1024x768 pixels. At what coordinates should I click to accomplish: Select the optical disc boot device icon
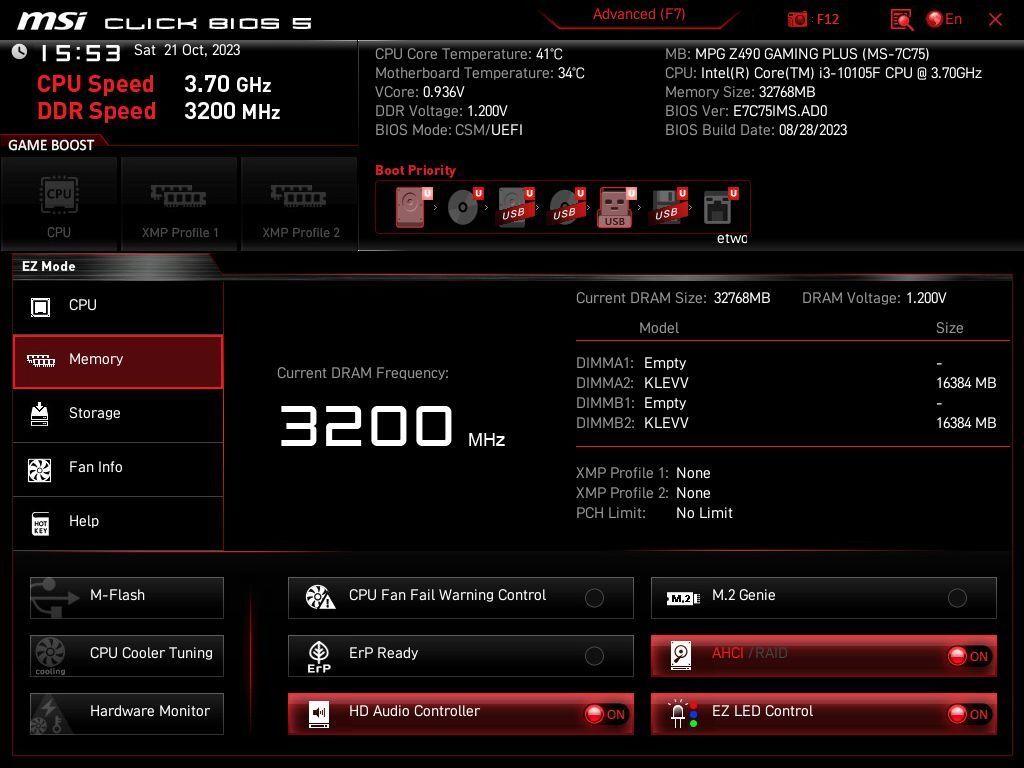click(465, 207)
